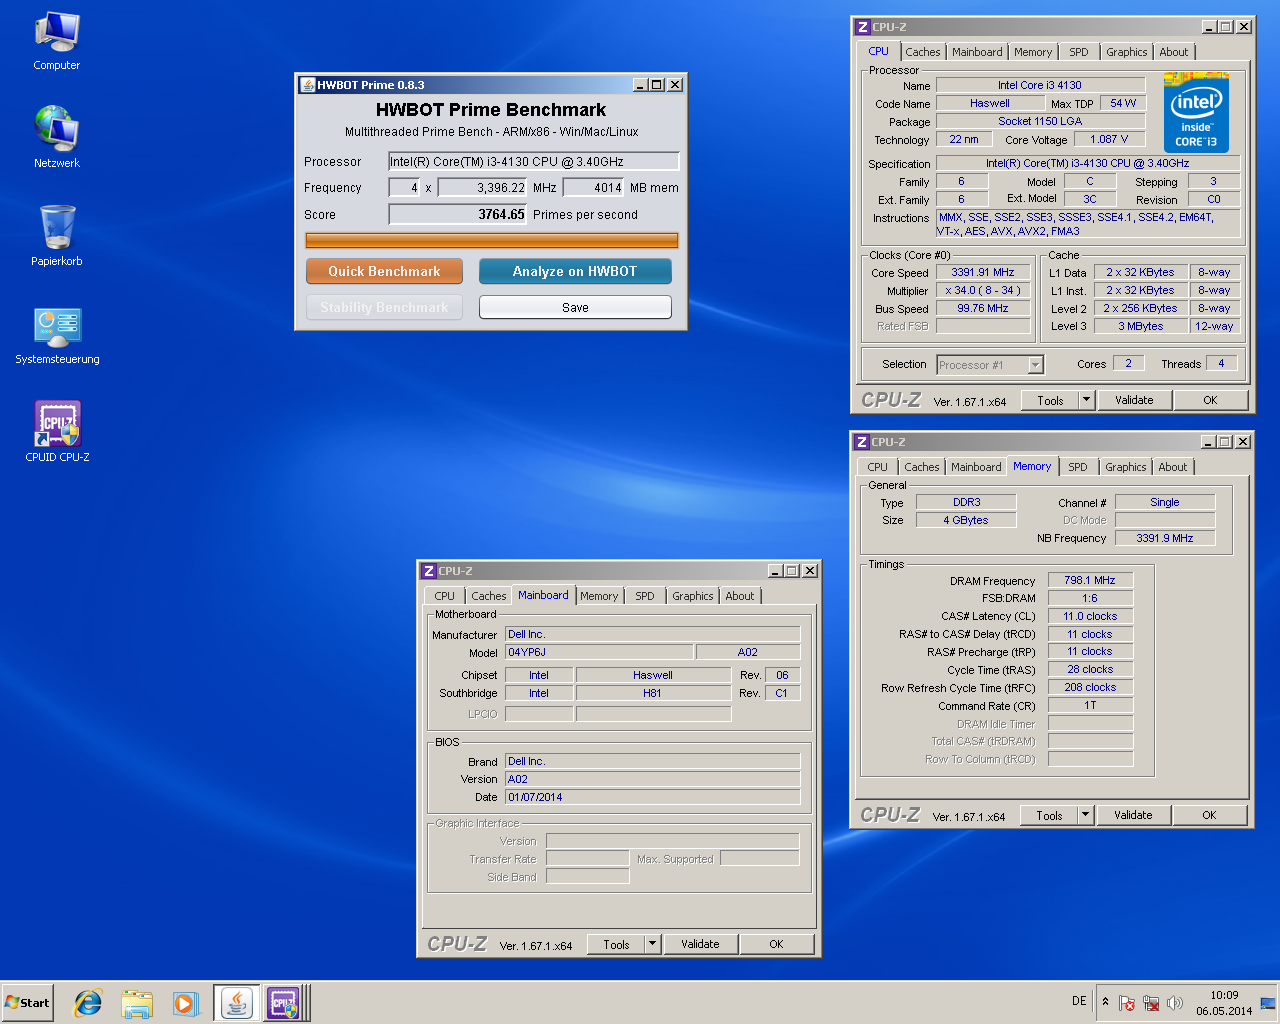Screen dimensions: 1280x1024
Task: Click the Intel Core i3 logo in CPU-Z
Action: point(1197,112)
